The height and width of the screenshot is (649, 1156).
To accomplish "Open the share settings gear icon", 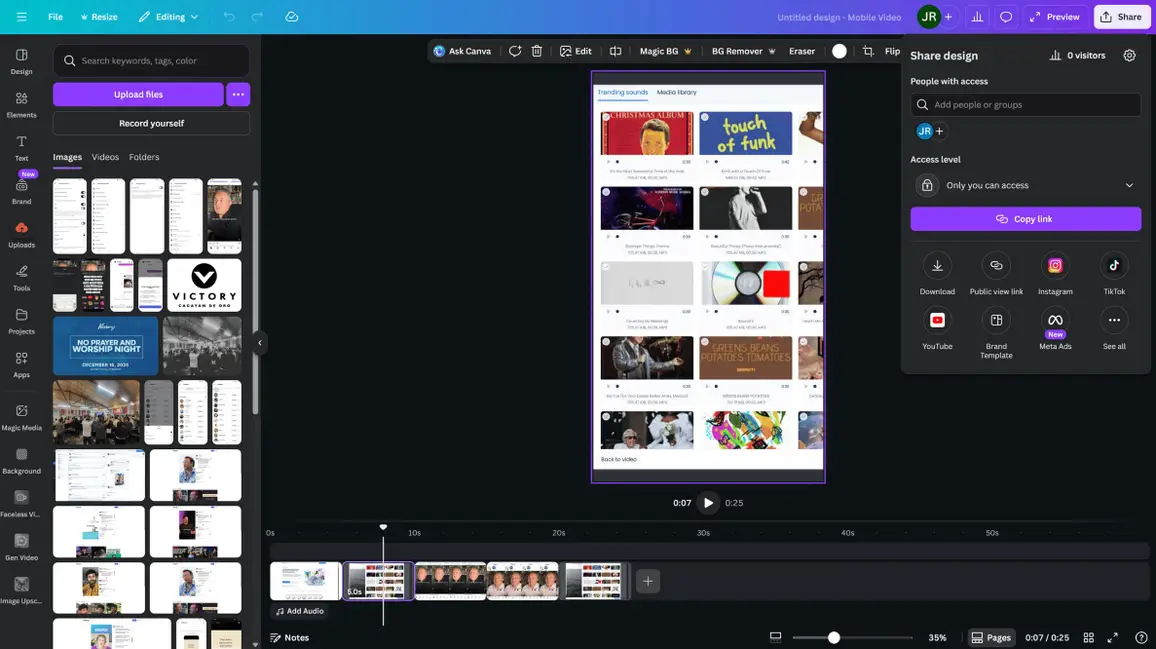I will [1129, 56].
